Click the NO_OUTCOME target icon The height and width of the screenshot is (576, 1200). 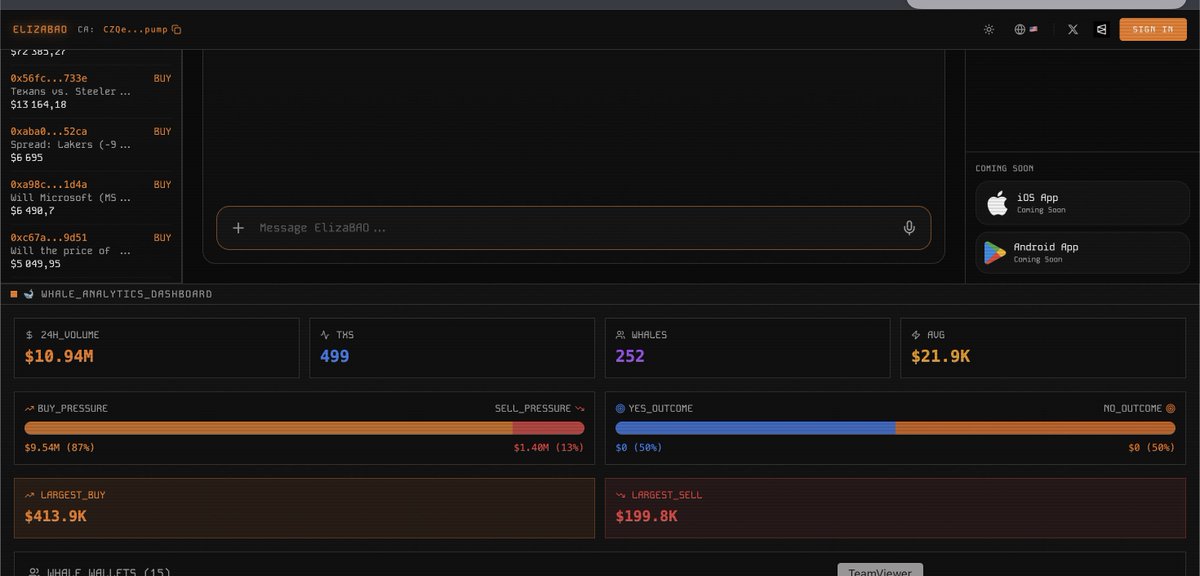coord(1170,408)
